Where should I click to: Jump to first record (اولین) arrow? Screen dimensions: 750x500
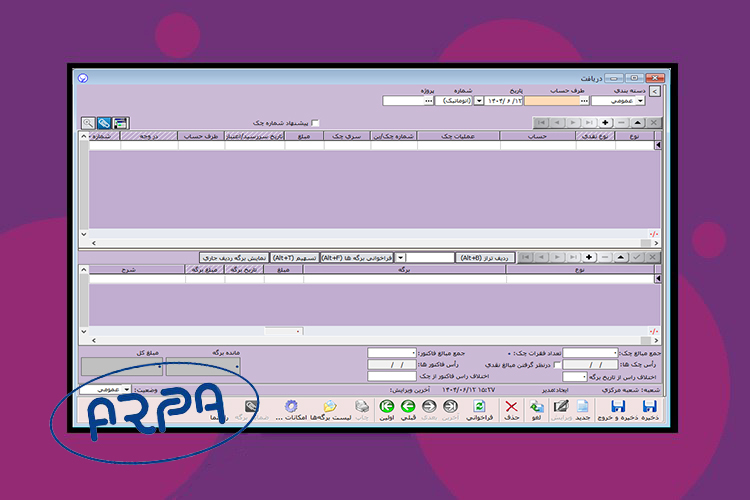387,407
